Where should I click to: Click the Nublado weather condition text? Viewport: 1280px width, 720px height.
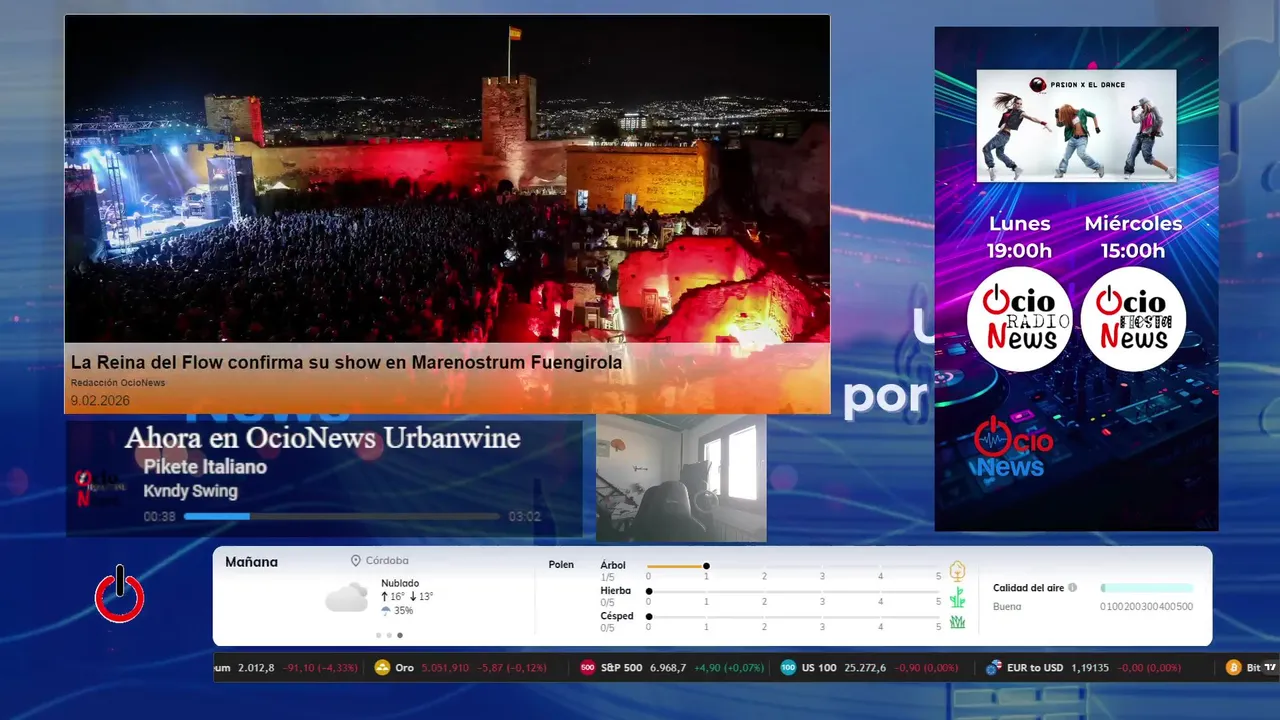[x=400, y=583]
